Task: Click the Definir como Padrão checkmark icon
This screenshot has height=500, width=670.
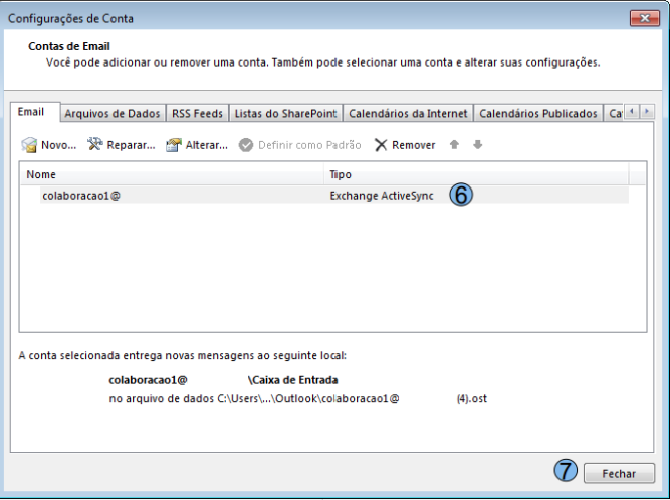Action: (x=246, y=145)
